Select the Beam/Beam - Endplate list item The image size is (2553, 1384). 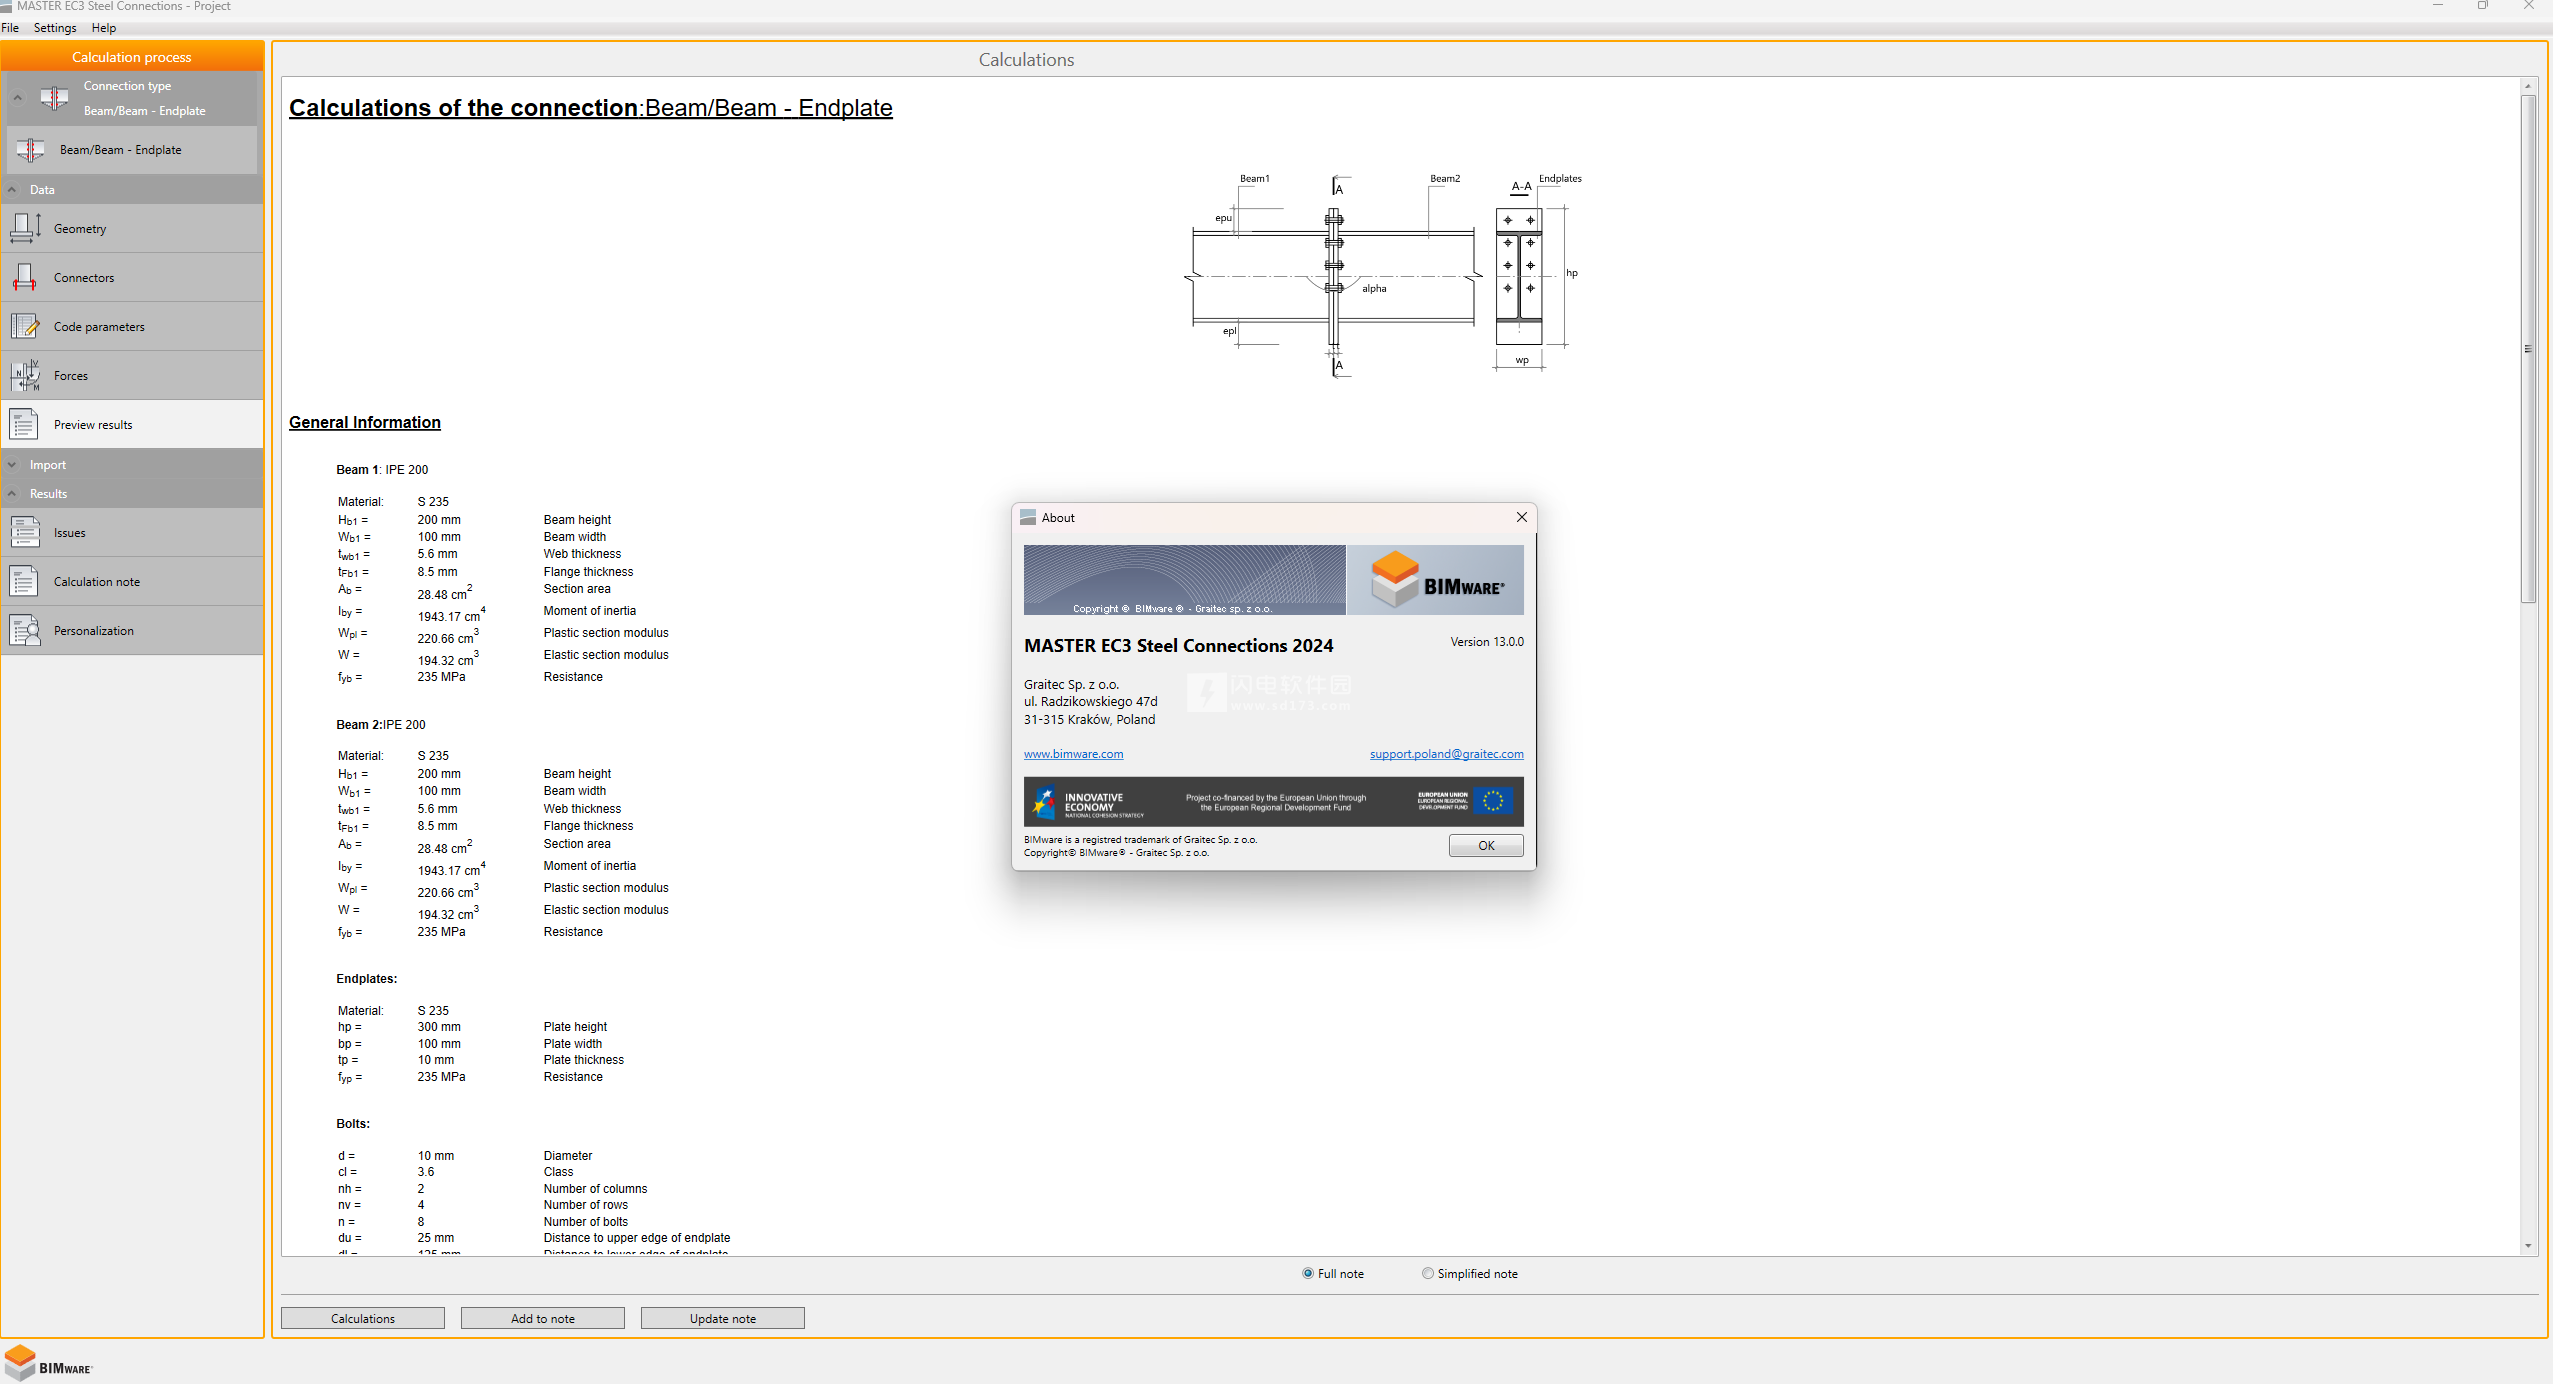132,150
